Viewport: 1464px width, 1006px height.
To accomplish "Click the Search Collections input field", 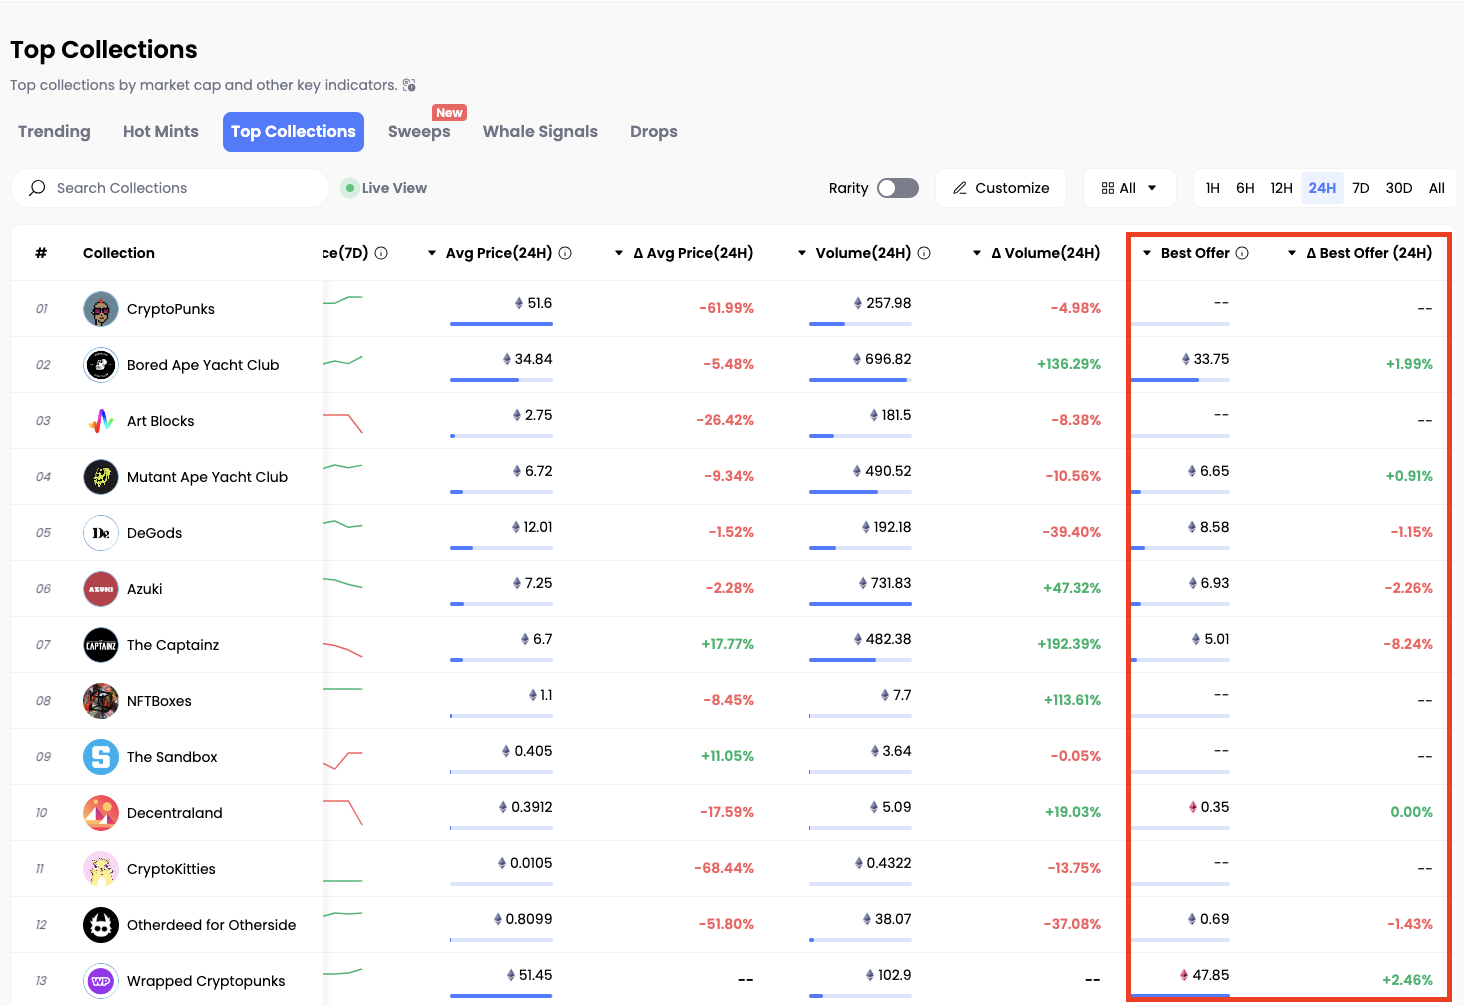I will pos(170,188).
